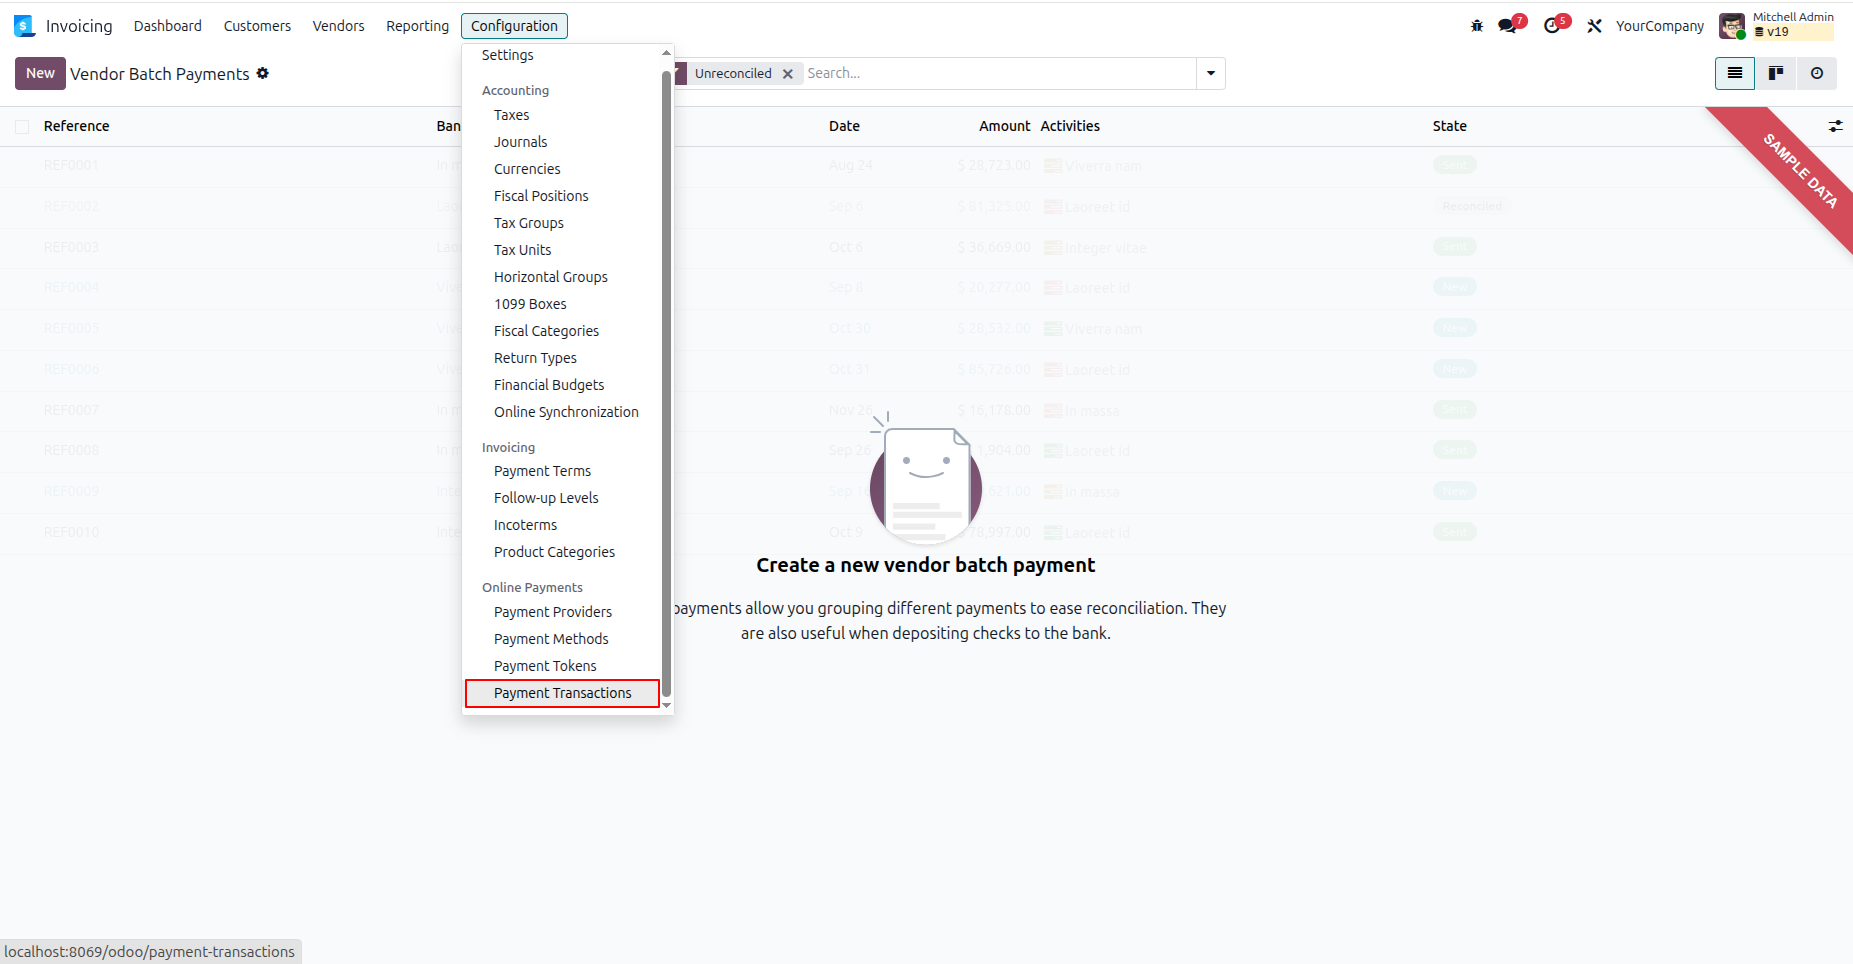Click the Invoicing app logo icon
The image size is (1853, 964).
point(24,26)
